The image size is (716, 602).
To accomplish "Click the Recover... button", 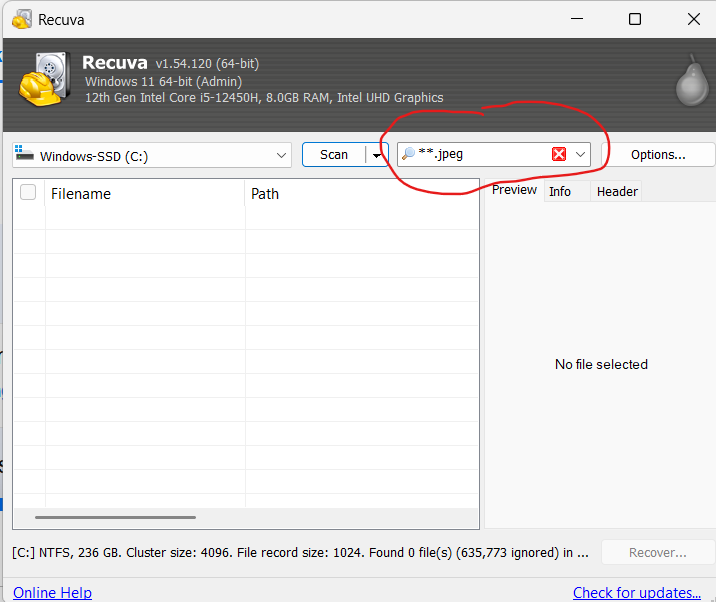I will 658,553.
